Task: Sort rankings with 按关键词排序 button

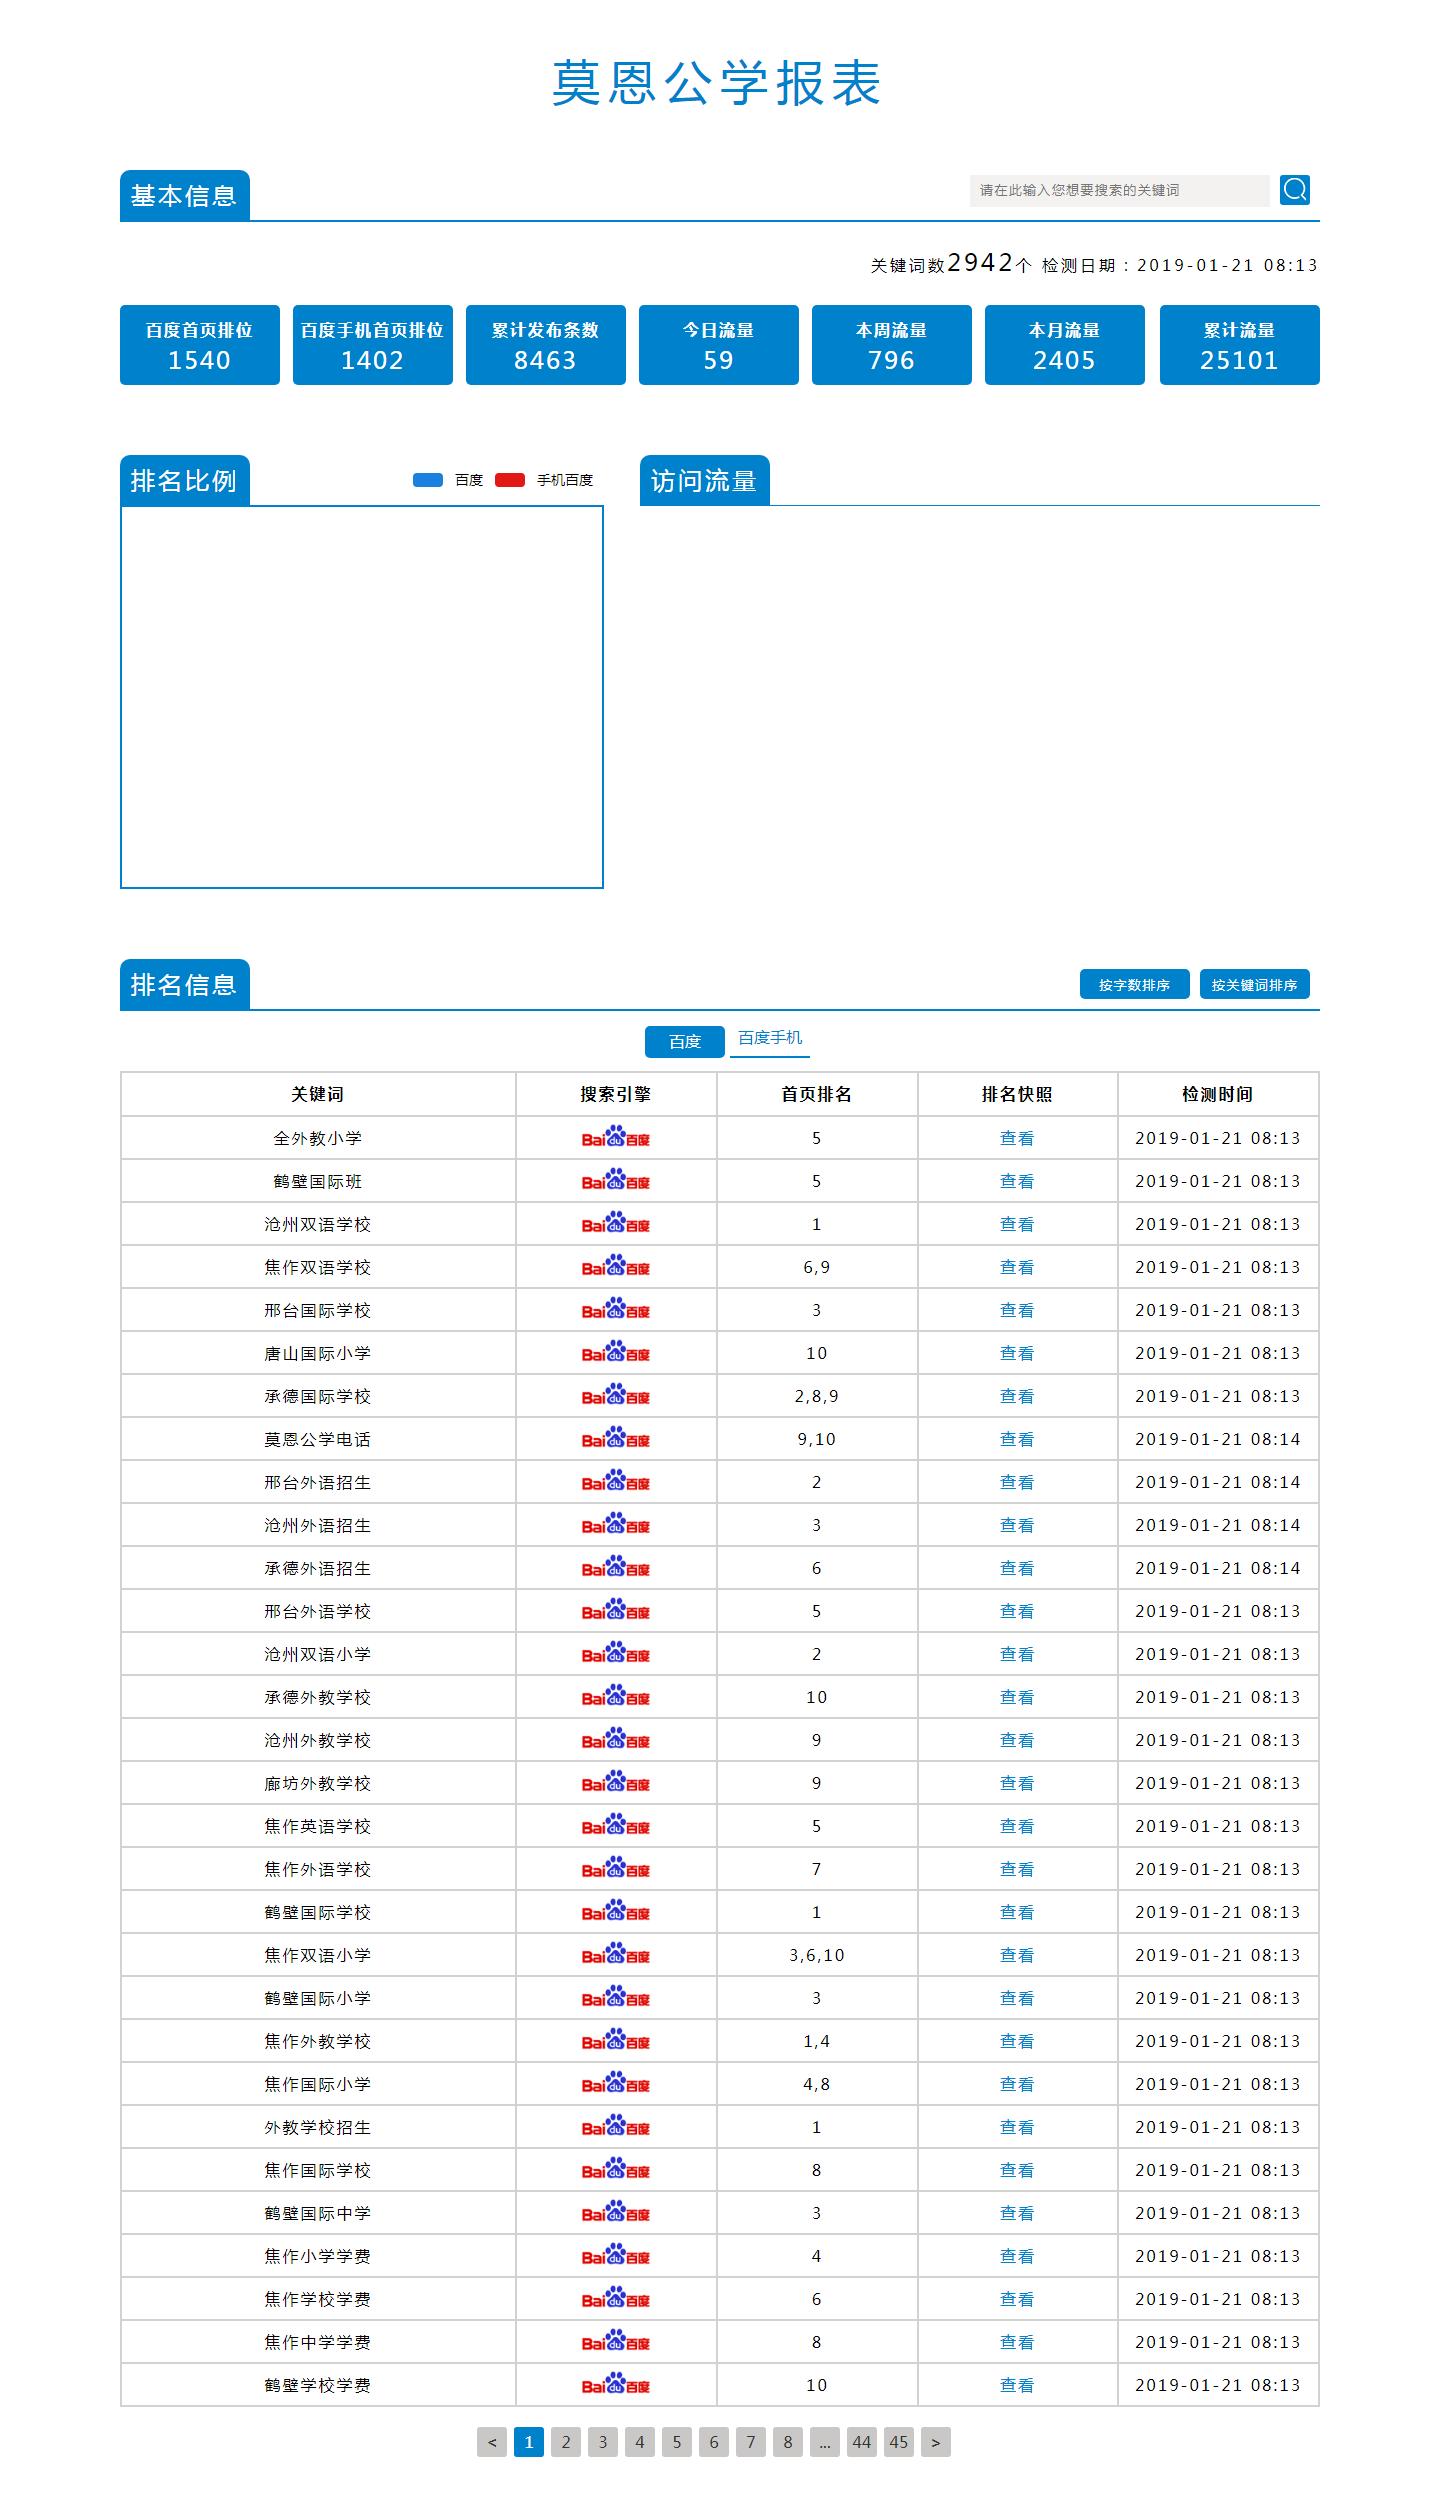Action: coord(1254,985)
